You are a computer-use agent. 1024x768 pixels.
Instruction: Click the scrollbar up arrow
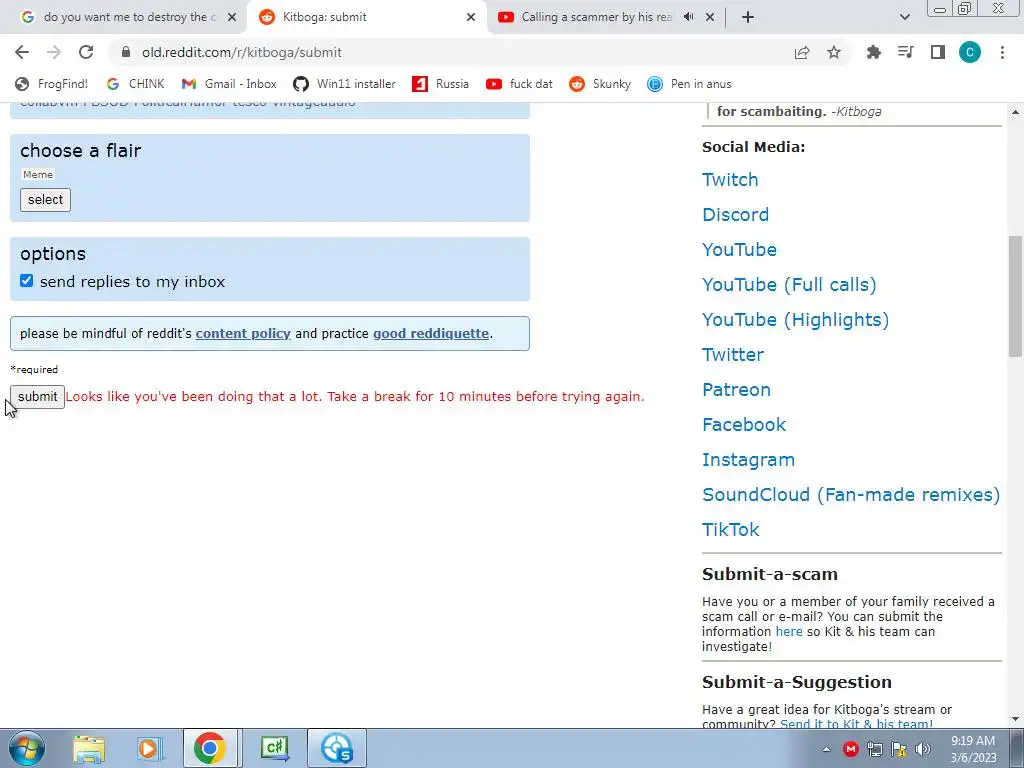pos(1016,112)
